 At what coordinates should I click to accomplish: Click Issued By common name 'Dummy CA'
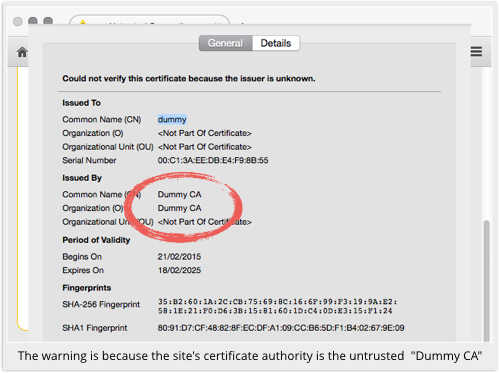pos(179,194)
